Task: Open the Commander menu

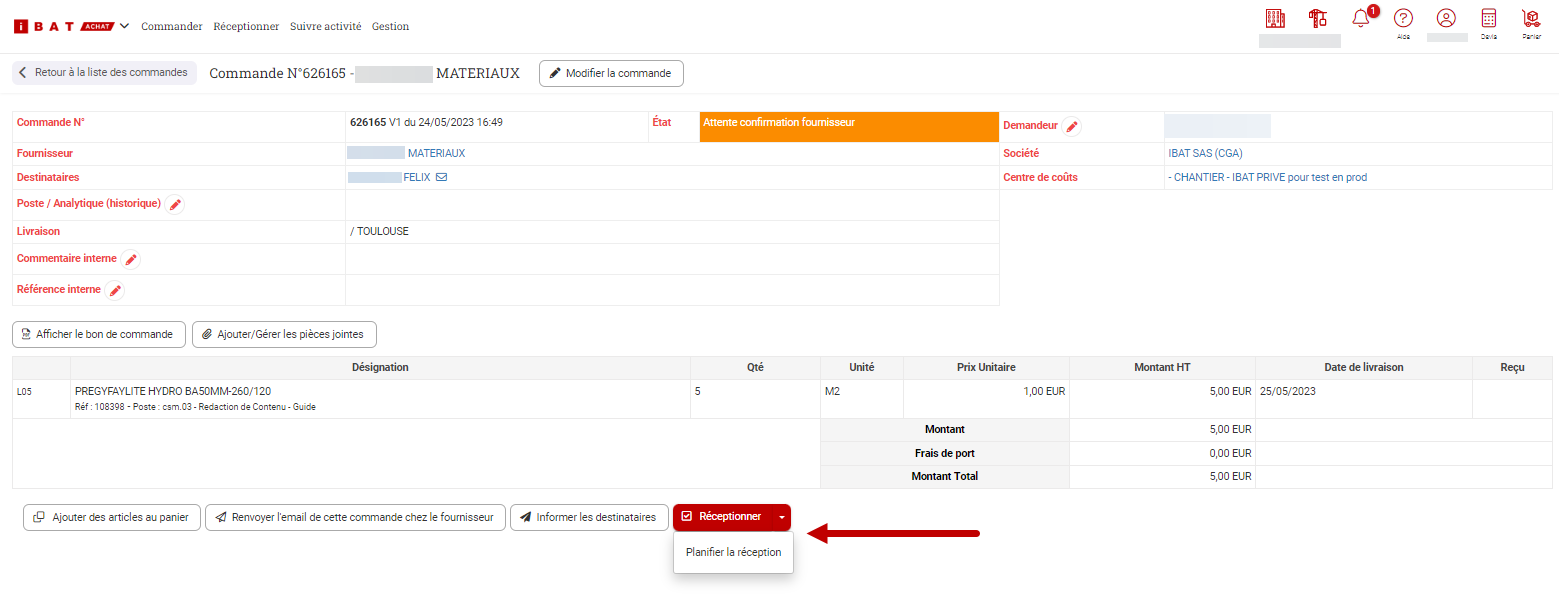Action: pyautogui.click(x=171, y=27)
